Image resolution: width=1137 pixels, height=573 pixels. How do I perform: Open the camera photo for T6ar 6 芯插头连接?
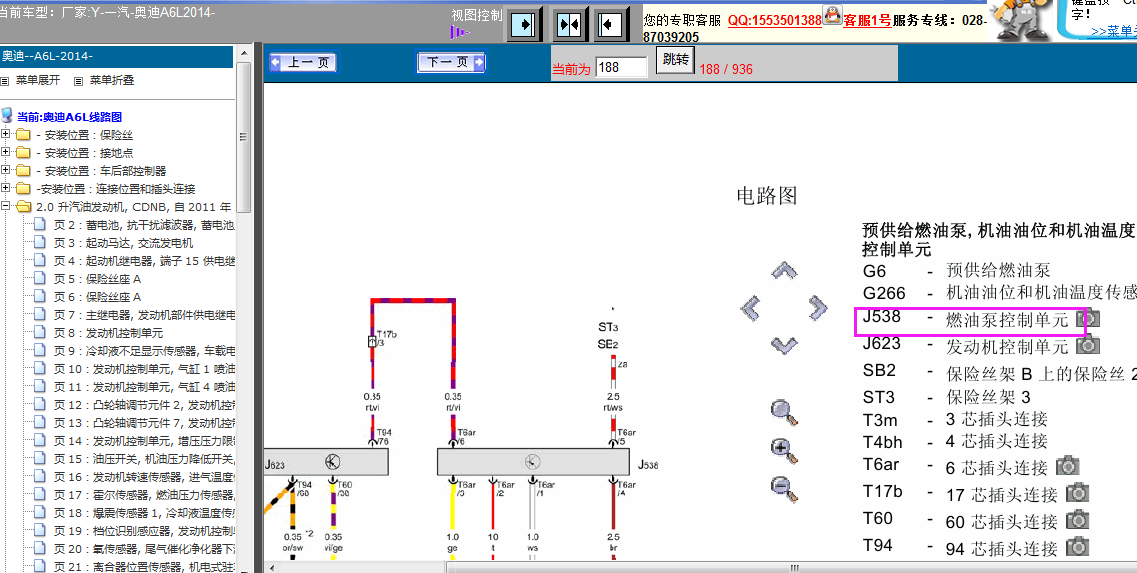point(1067,465)
